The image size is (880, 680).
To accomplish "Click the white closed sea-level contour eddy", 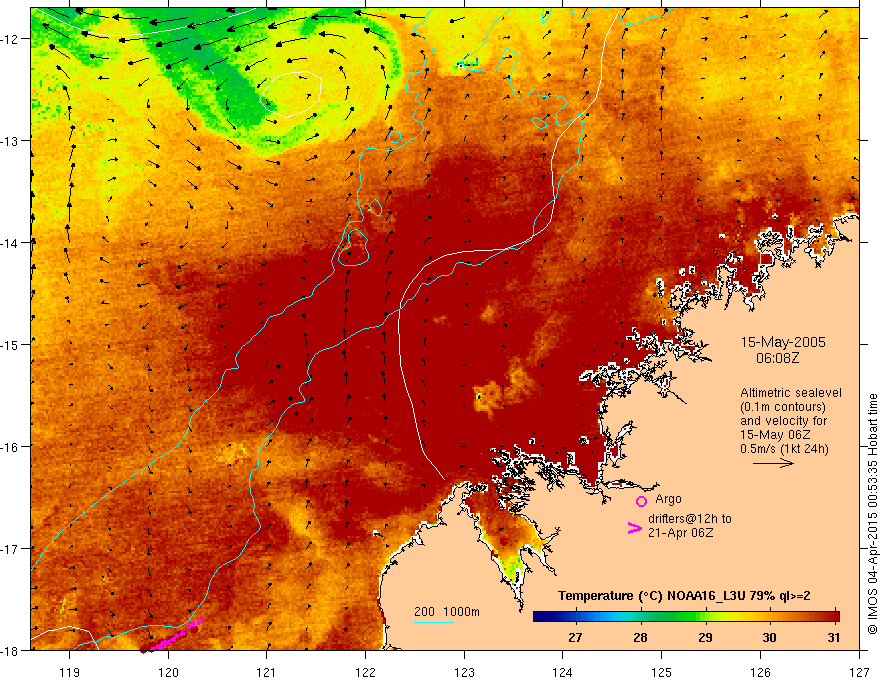I will click(290, 94).
